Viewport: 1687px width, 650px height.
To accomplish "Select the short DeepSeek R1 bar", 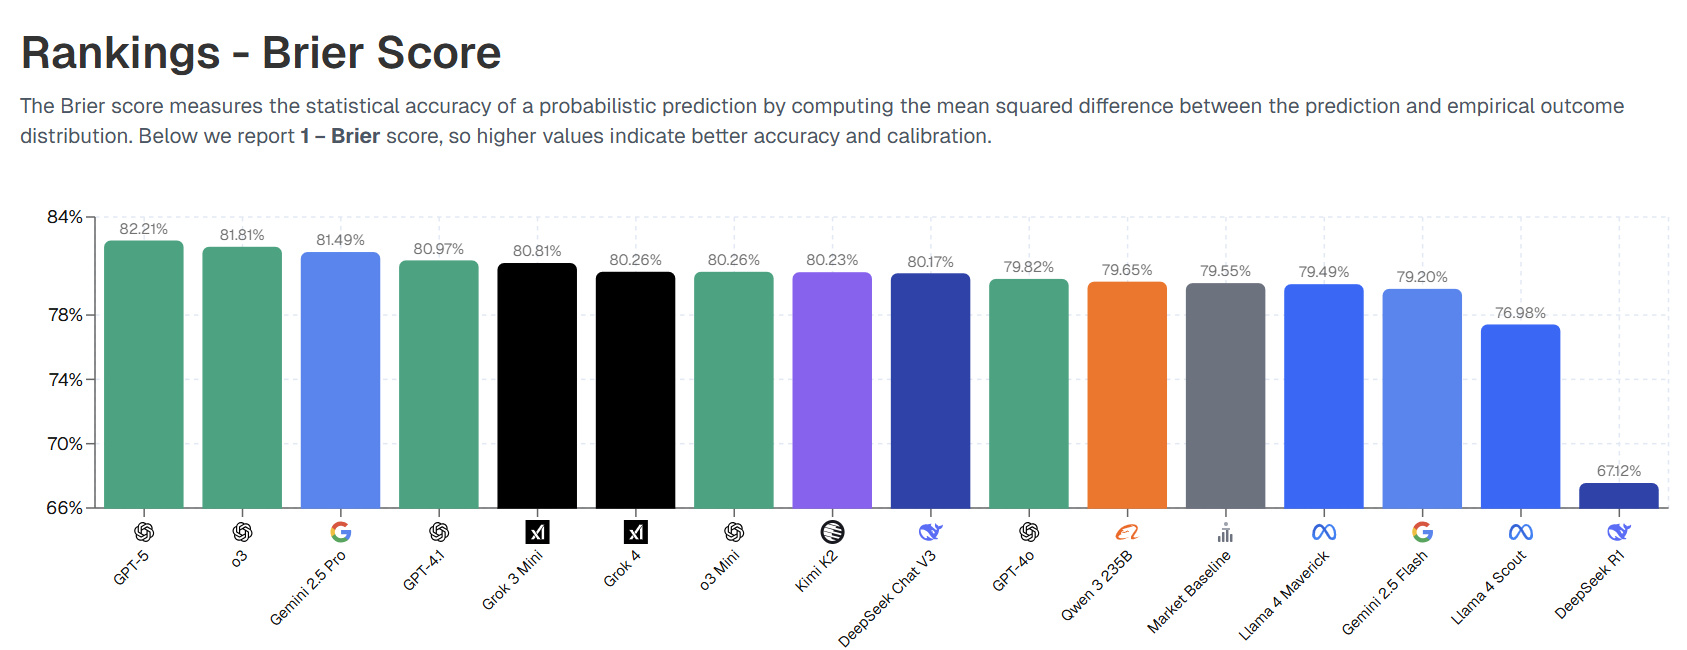I will tap(1619, 496).
